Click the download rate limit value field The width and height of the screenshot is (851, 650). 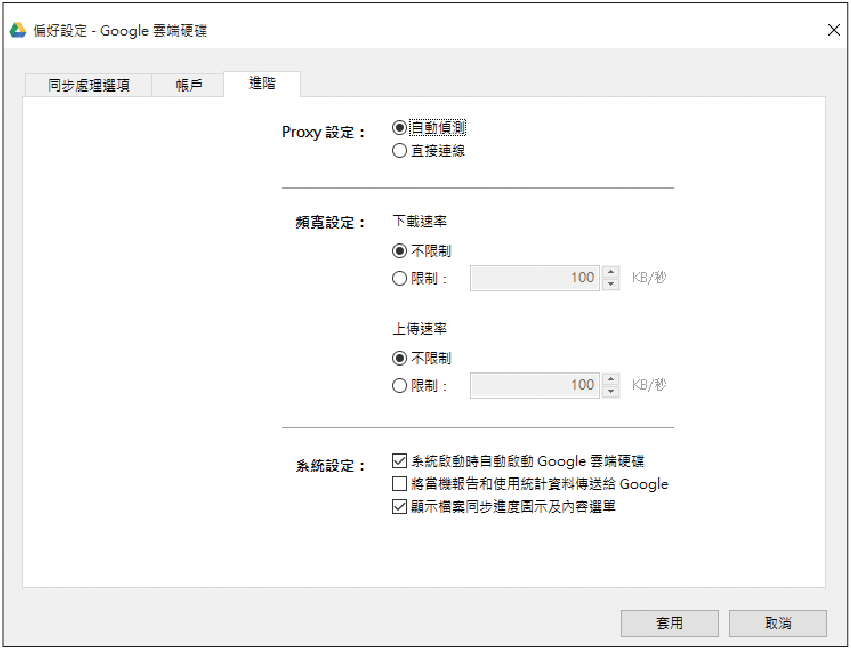click(x=535, y=278)
